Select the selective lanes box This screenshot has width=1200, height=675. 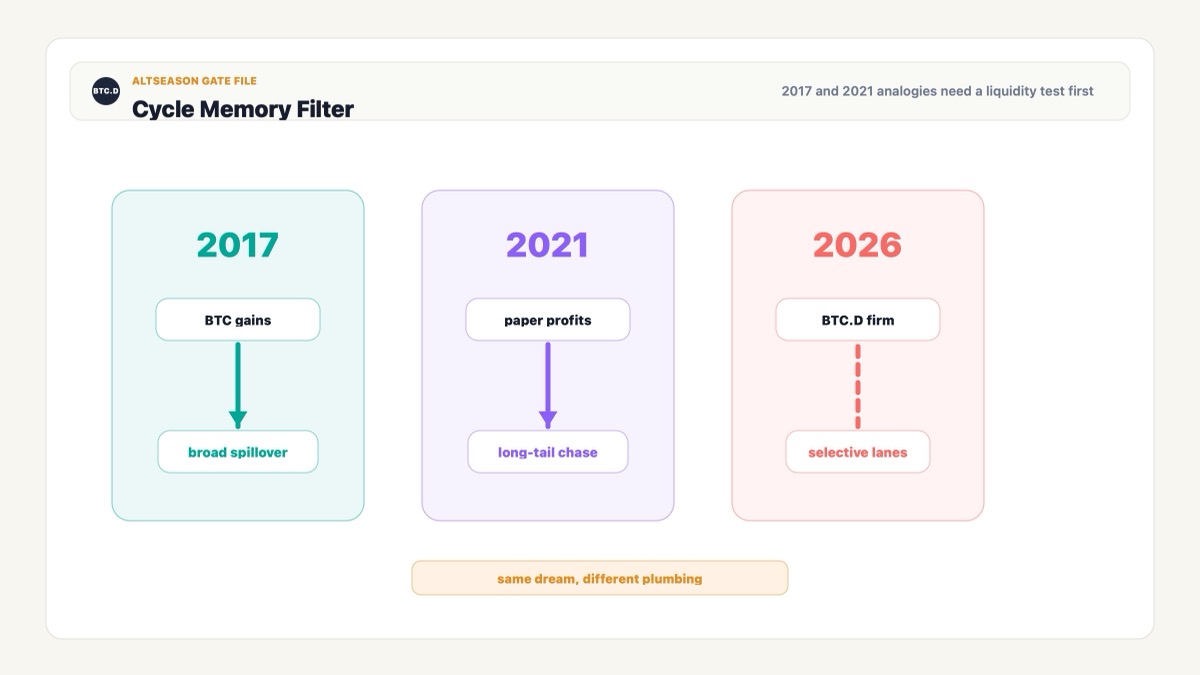(858, 452)
